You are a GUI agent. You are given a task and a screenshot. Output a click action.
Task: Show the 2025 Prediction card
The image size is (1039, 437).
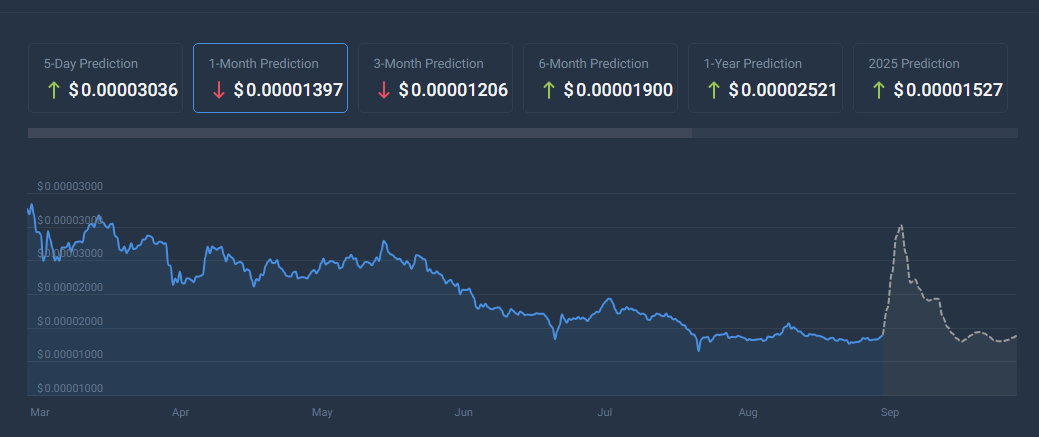(930, 78)
